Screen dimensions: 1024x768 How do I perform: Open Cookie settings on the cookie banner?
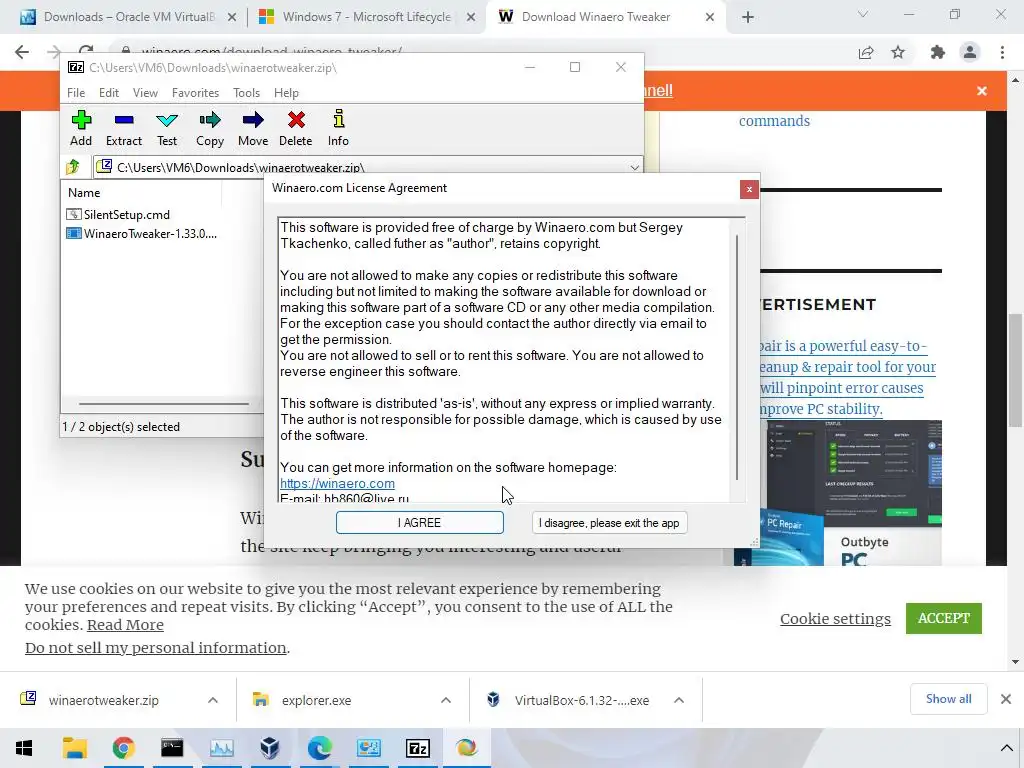point(835,618)
